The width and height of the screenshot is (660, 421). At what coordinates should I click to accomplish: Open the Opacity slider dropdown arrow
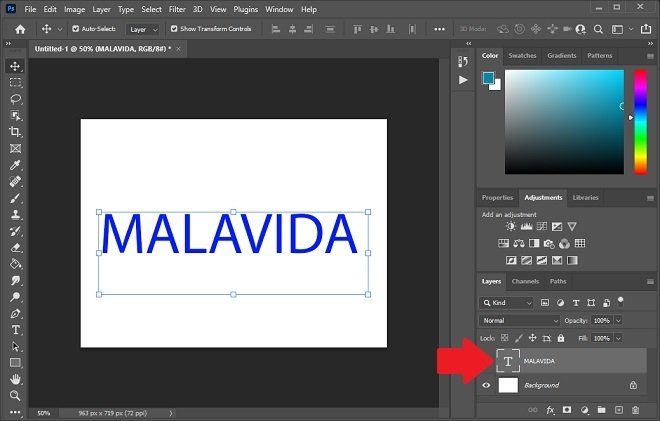618,321
